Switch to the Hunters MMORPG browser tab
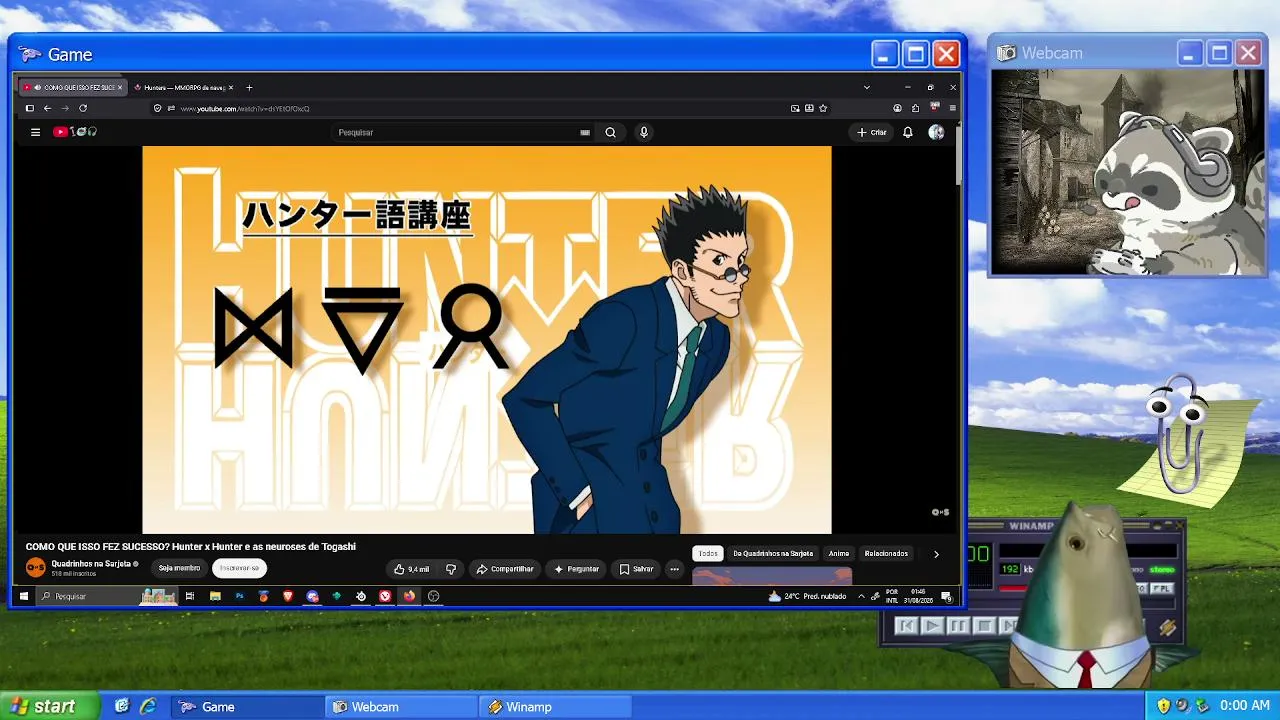The image size is (1280, 720). tap(182, 87)
